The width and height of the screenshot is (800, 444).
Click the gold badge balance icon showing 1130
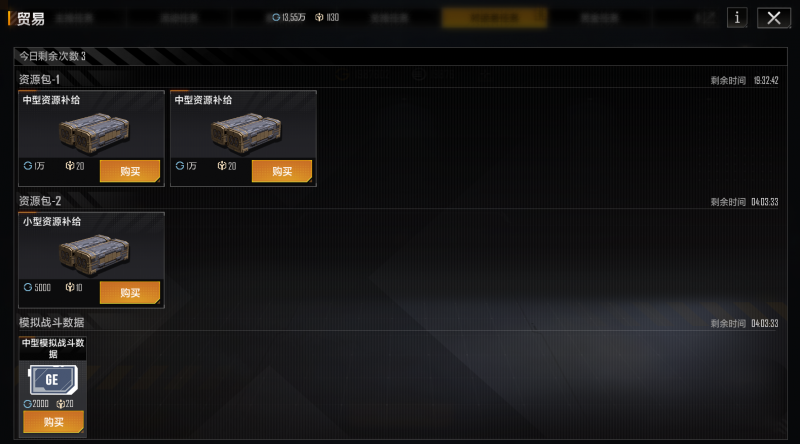click(x=319, y=17)
